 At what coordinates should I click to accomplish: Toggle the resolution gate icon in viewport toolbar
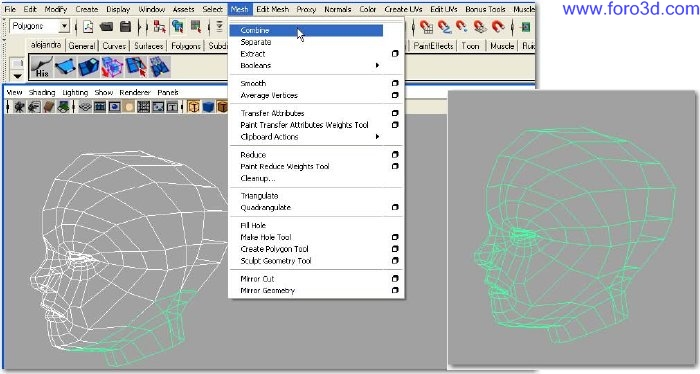[x=115, y=107]
